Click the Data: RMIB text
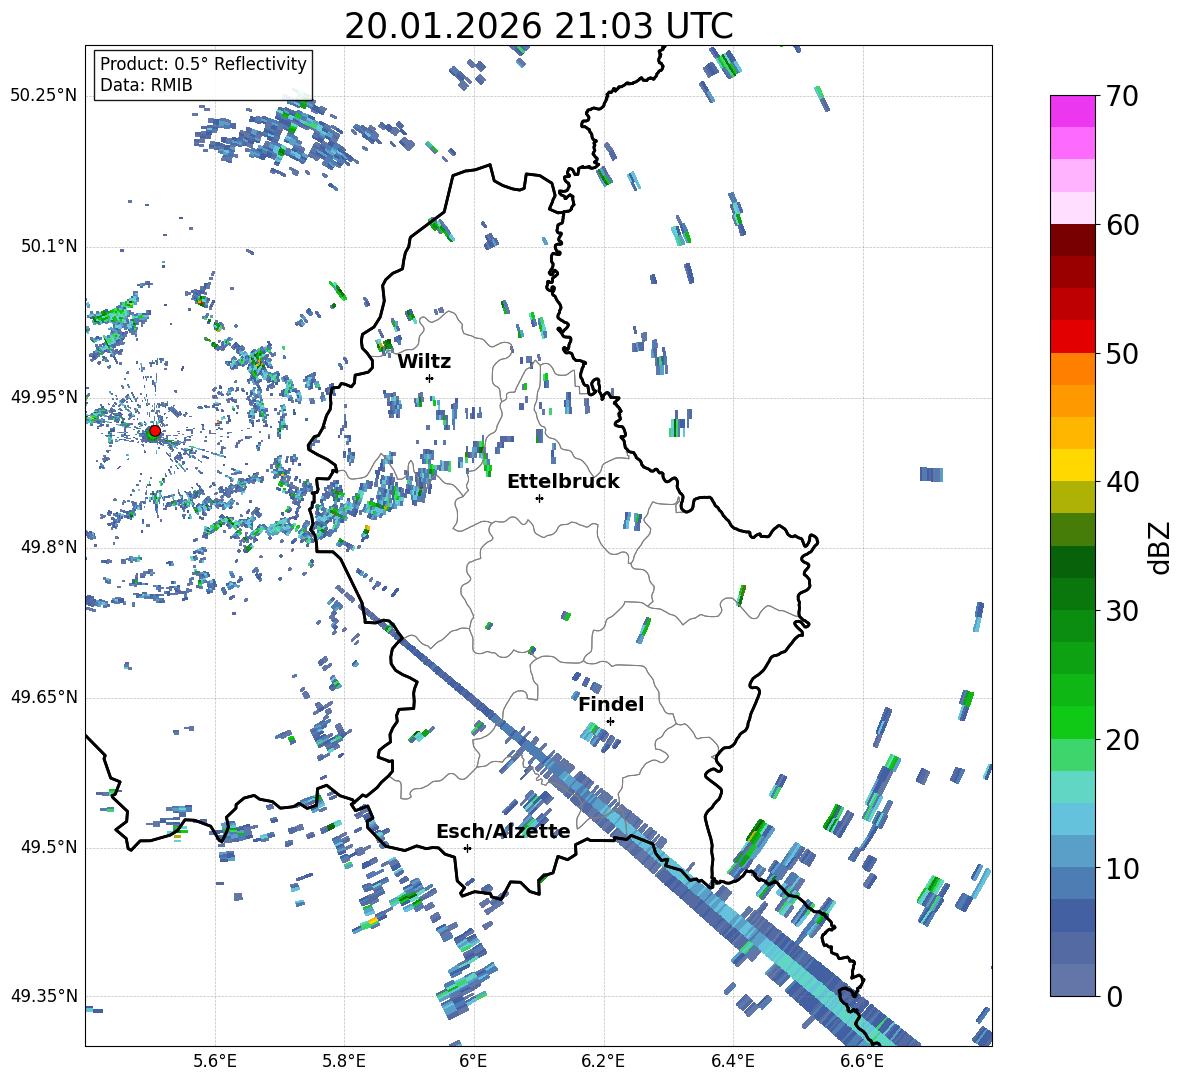 (x=146, y=85)
